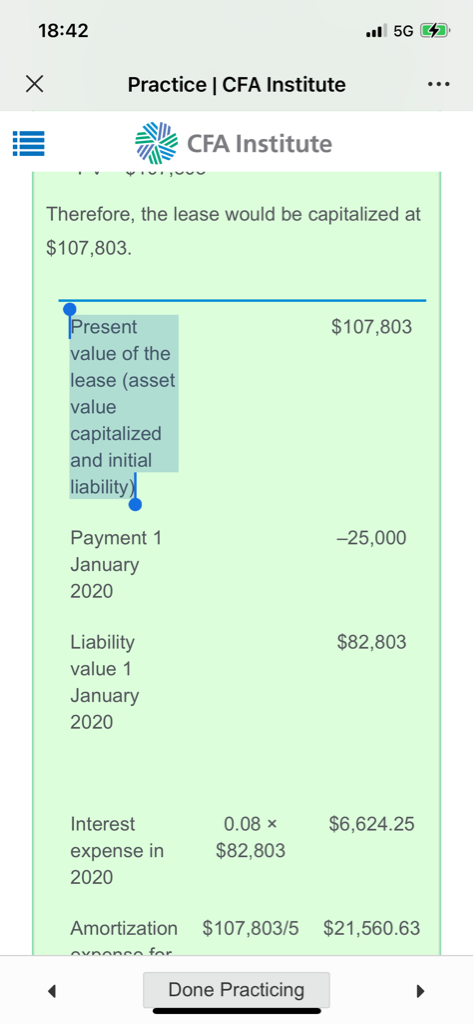Viewport: 474px width, 1024px height.
Task: Tap the CFA Institute logo
Action: 234,143
